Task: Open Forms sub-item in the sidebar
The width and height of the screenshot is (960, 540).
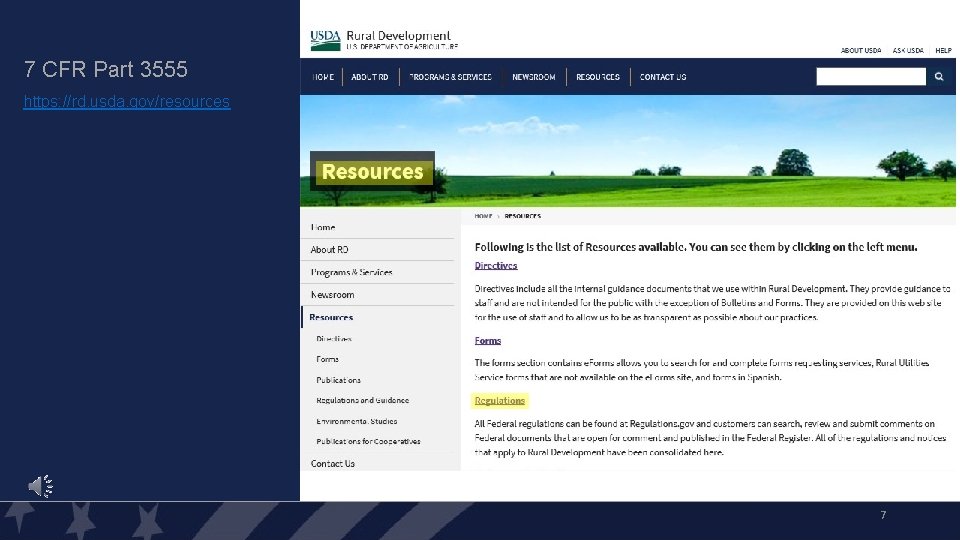Action: (328, 359)
